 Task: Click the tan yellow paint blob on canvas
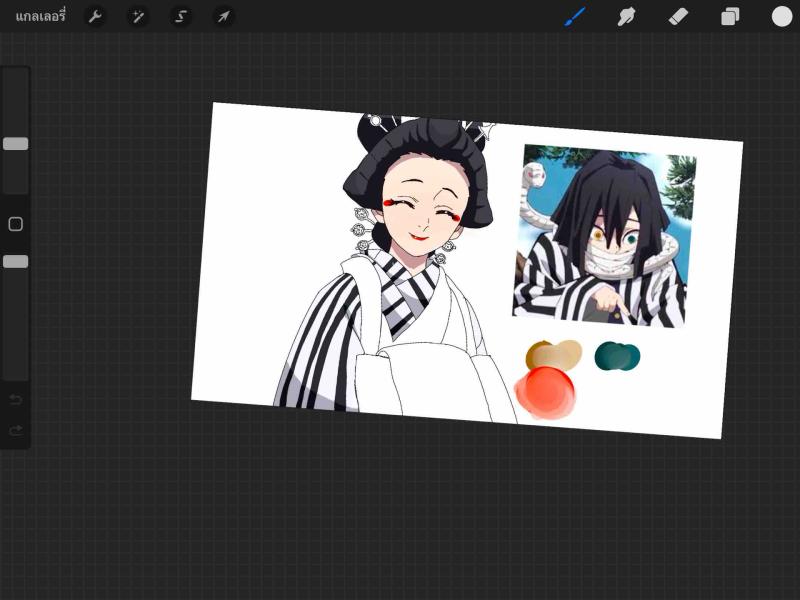tap(554, 354)
